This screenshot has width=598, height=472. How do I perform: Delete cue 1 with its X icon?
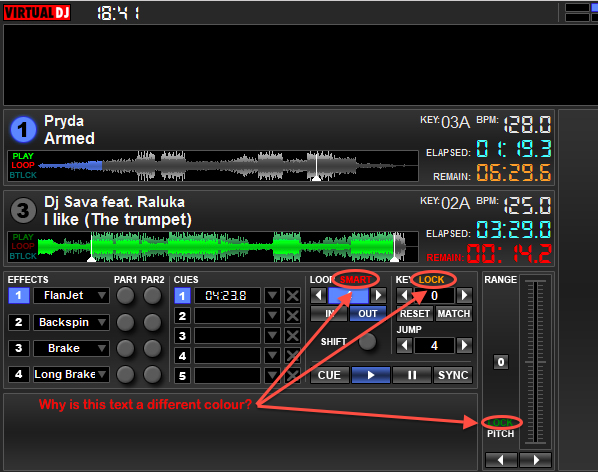[x=293, y=296]
